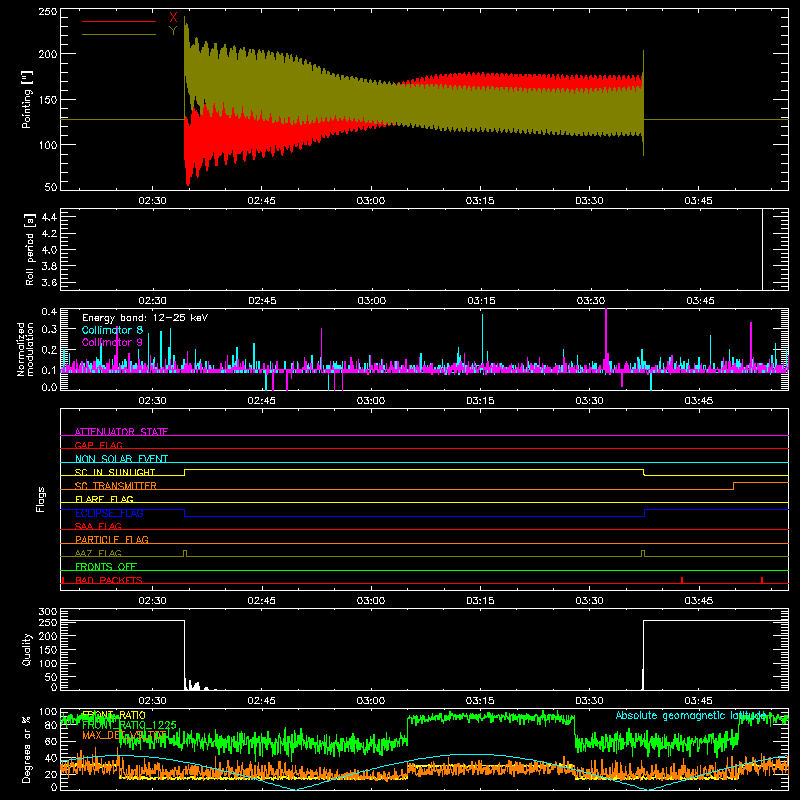This screenshot has width=800, height=800.
Task: Click the Absolute geomagnetic latitude label
Action: click(691, 715)
